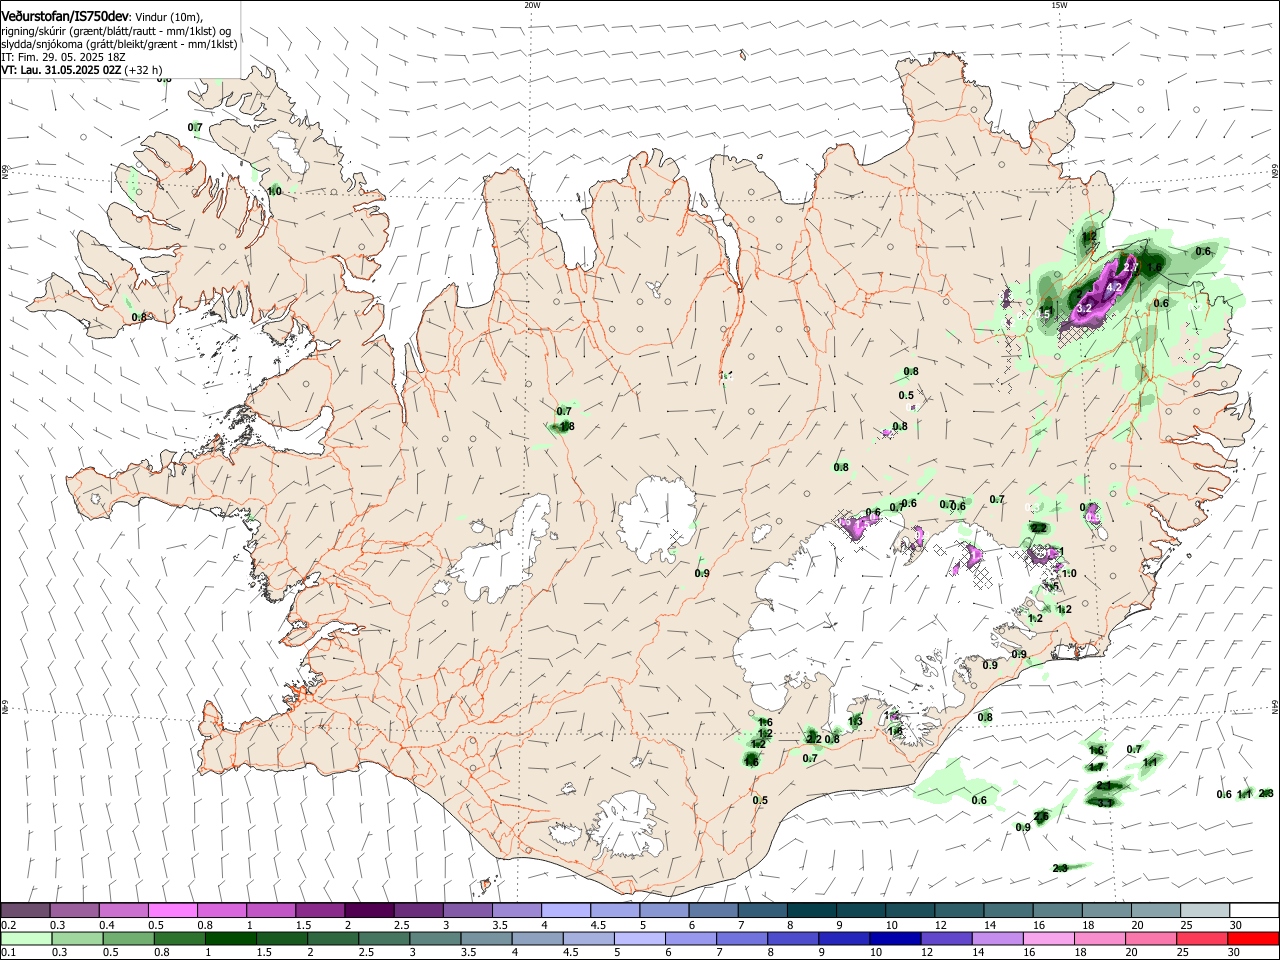Click the 3.2 precipitation value in the east
This screenshot has height=960, width=1280.
pos(1084,308)
